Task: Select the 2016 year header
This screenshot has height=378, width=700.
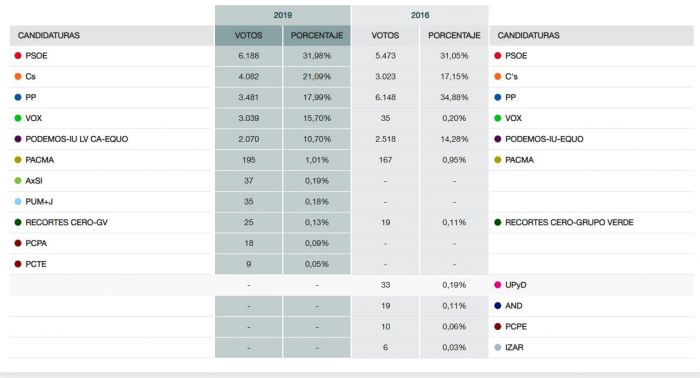Action: click(x=420, y=15)
